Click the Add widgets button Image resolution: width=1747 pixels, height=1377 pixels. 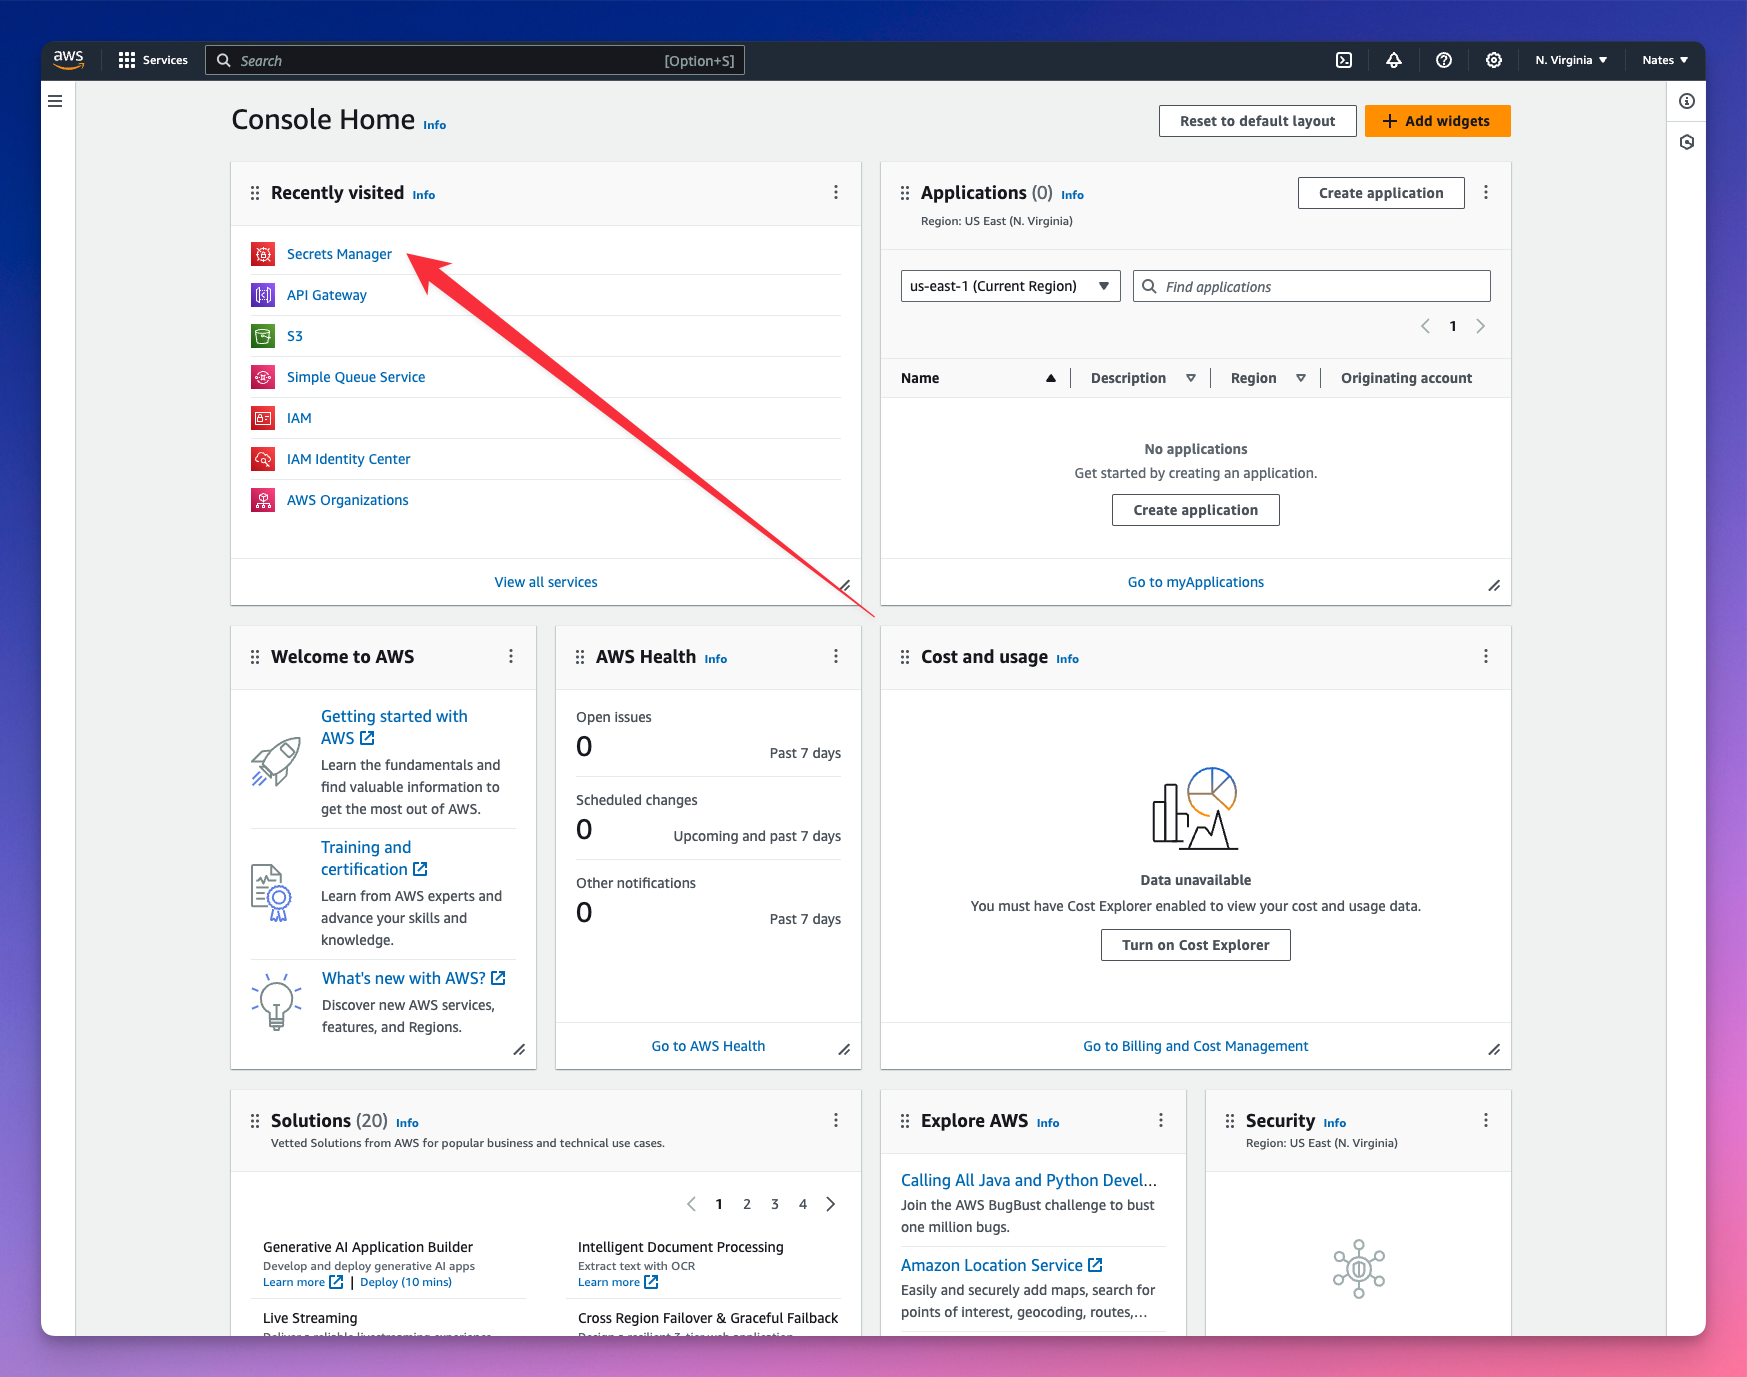[x=1437, y=121]
